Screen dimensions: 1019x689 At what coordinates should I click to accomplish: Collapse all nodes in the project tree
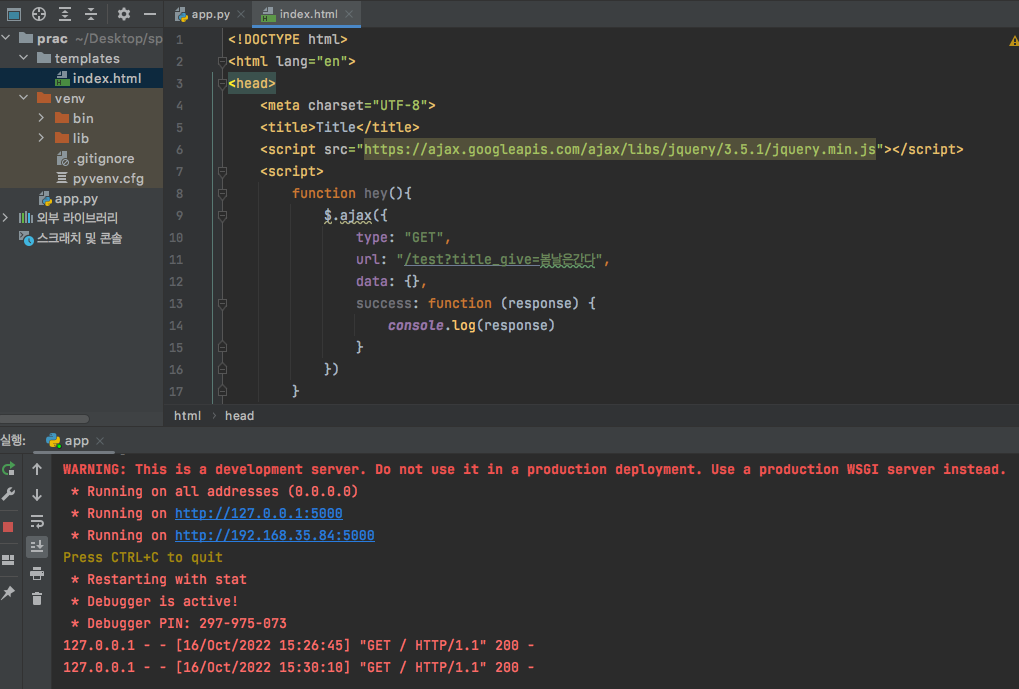tap(91, 14)
